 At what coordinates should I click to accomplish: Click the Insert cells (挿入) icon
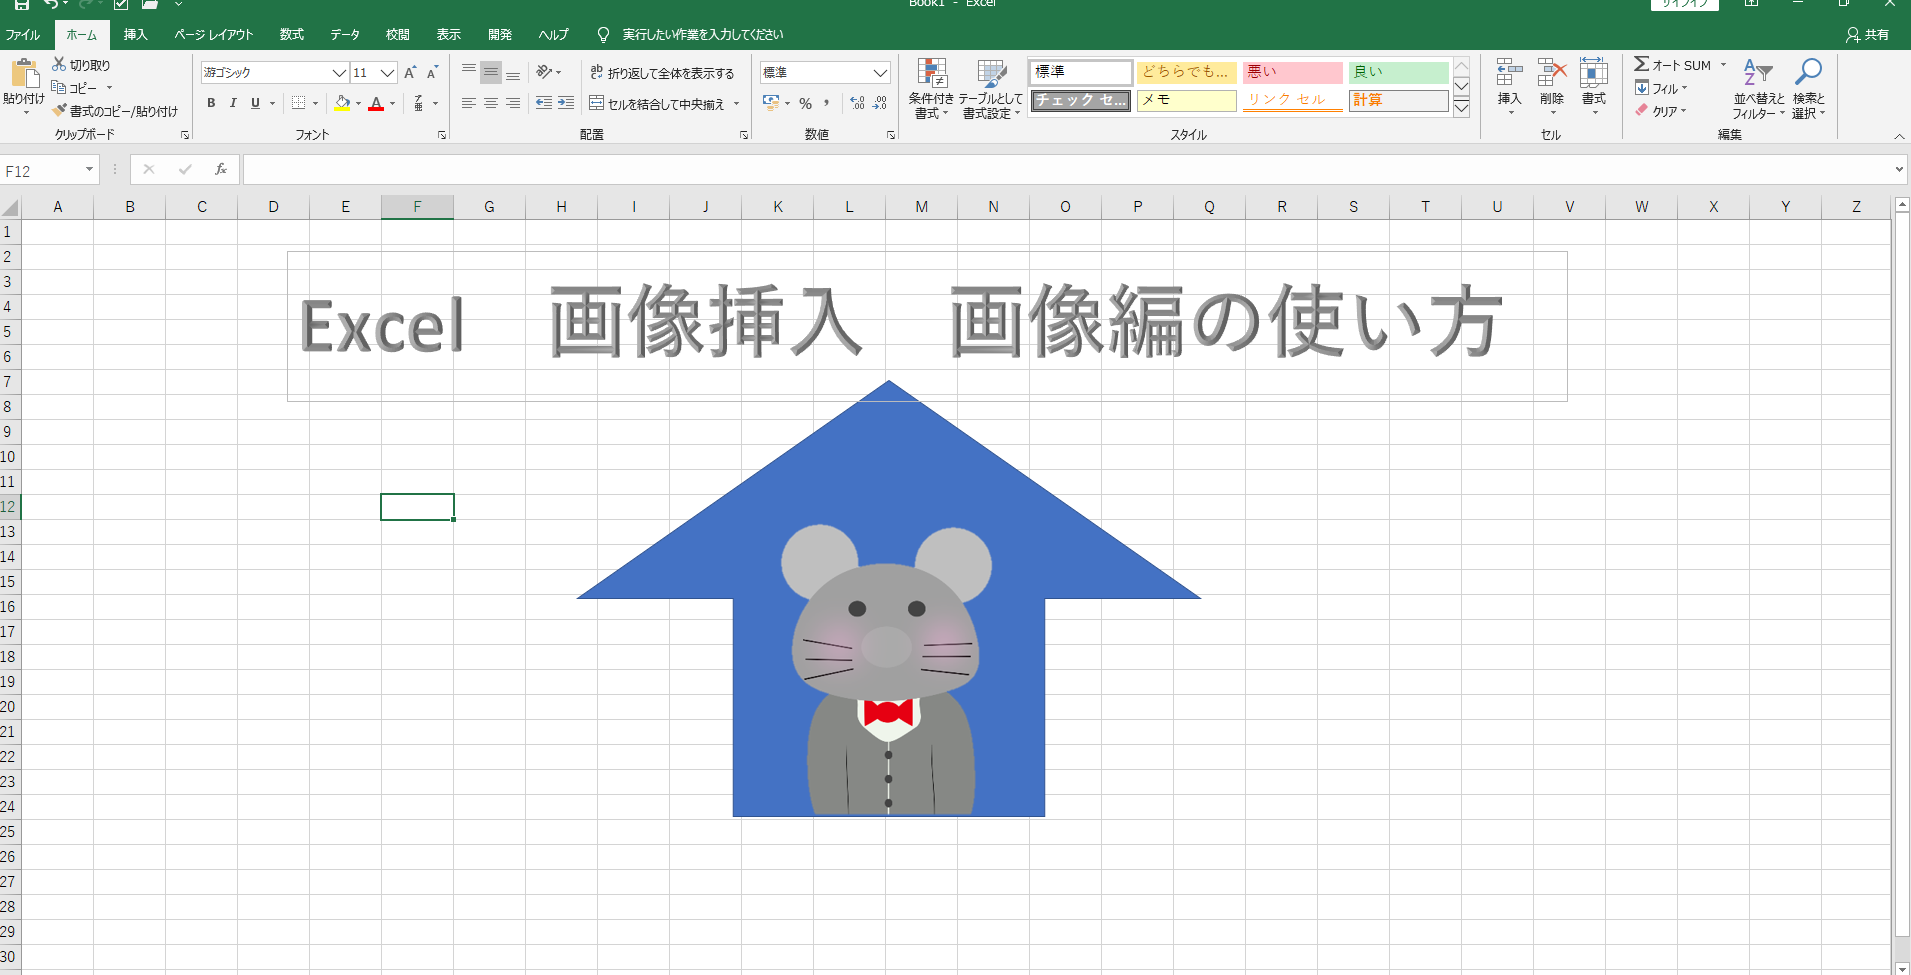1509,74
